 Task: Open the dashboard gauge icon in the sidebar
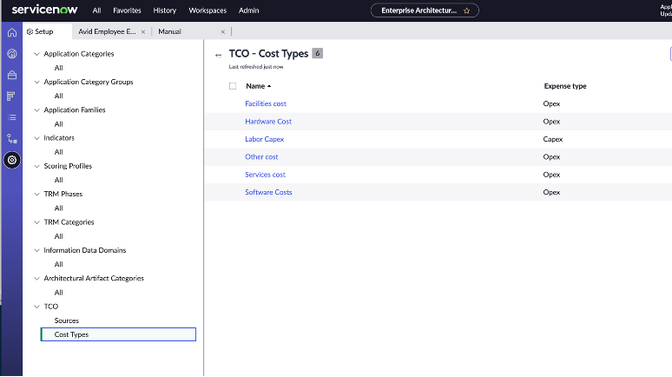pos(12,54)
